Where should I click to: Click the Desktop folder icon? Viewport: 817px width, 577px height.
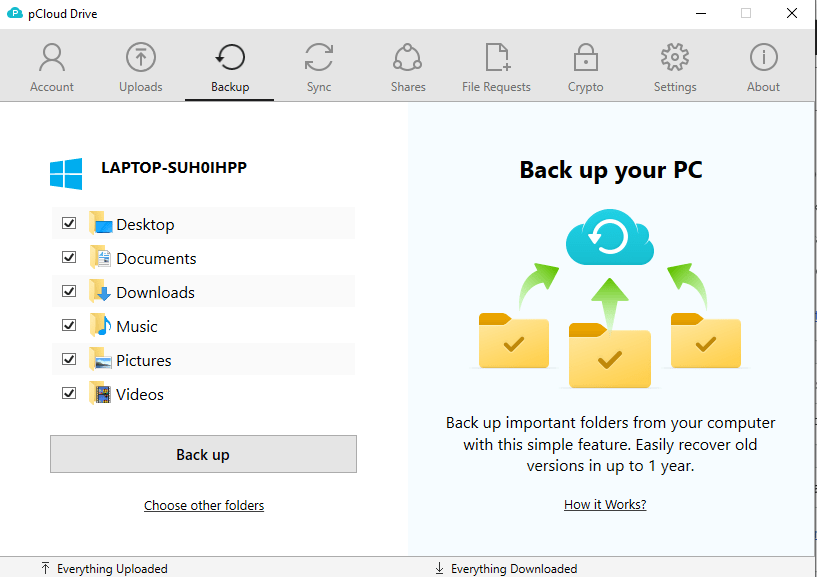(101, 224)
